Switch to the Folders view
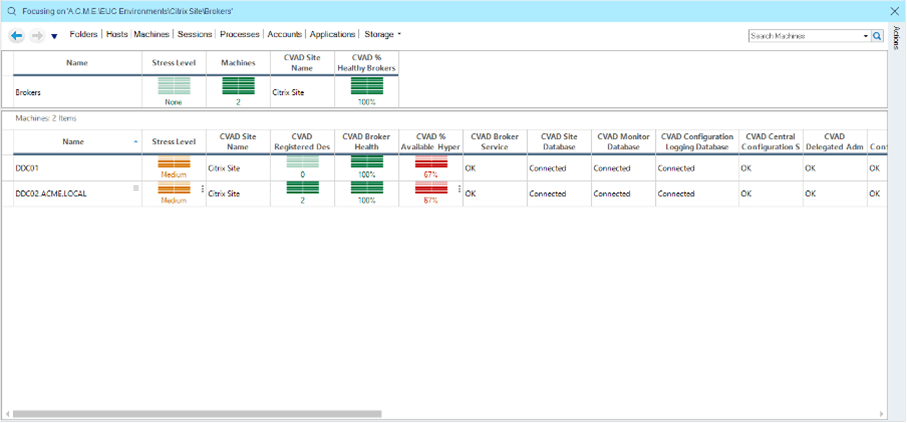 (x=84, y=34)
